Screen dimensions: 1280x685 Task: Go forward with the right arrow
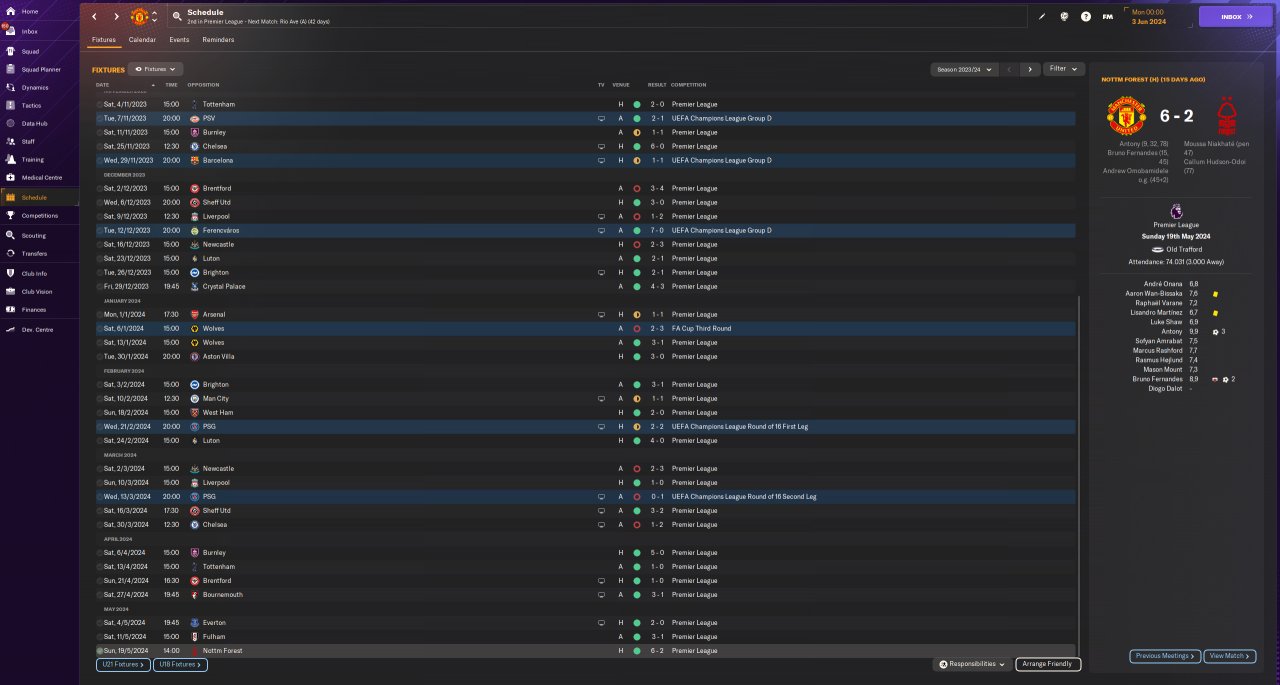pyautogui.click(x=116, y=17)
